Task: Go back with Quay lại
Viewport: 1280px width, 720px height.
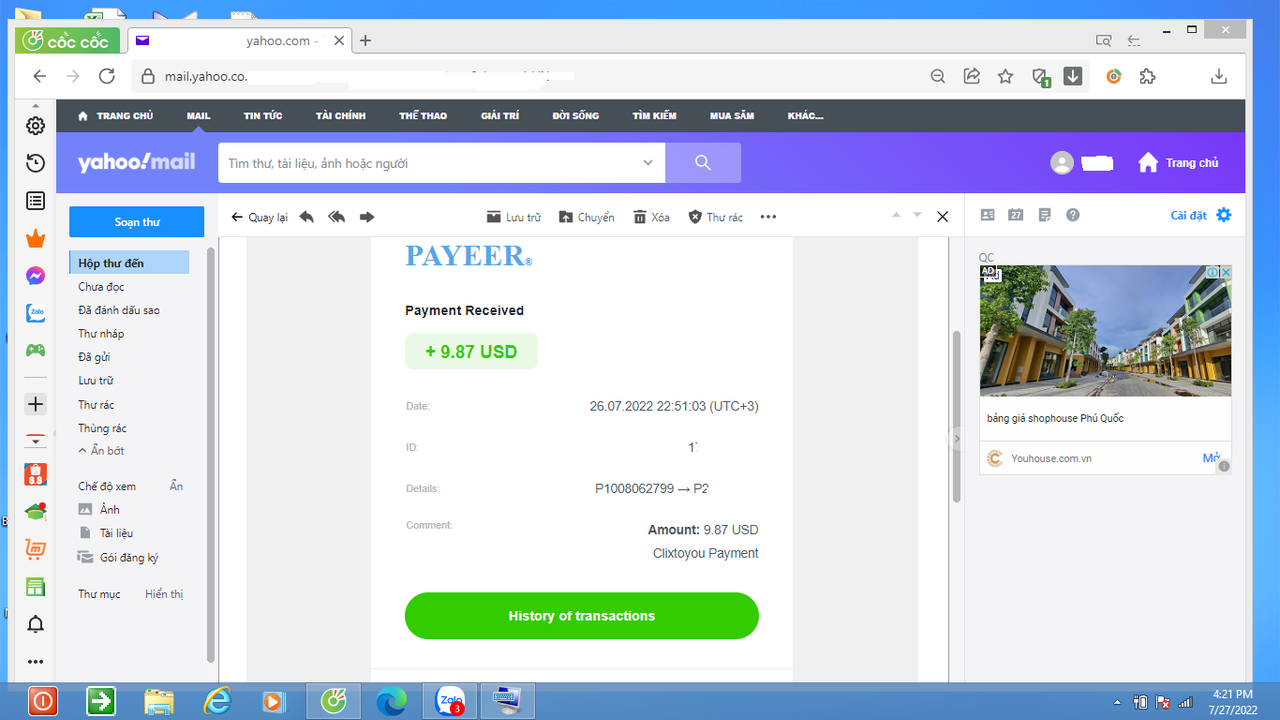Action: (x=259, y=217)
